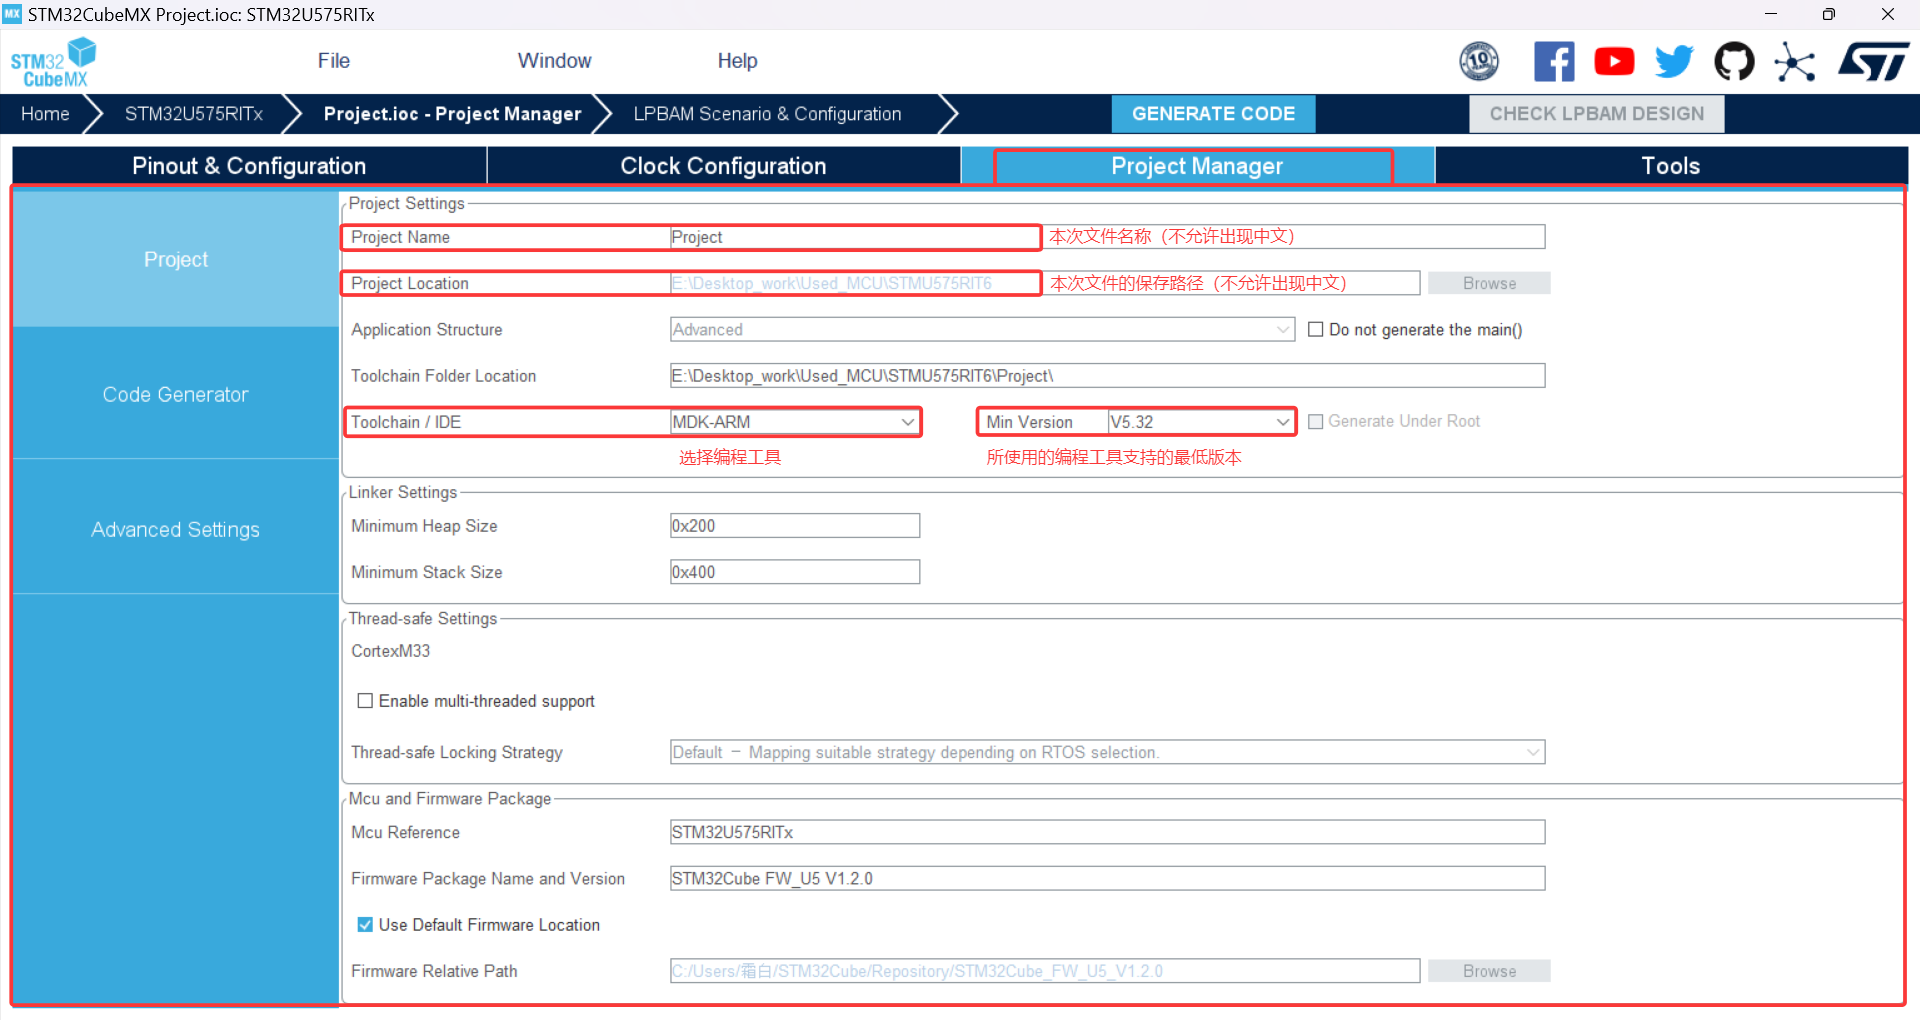Select the Project side tab
Viewport: 1920px width, 1020px height.
click(176, 259)
